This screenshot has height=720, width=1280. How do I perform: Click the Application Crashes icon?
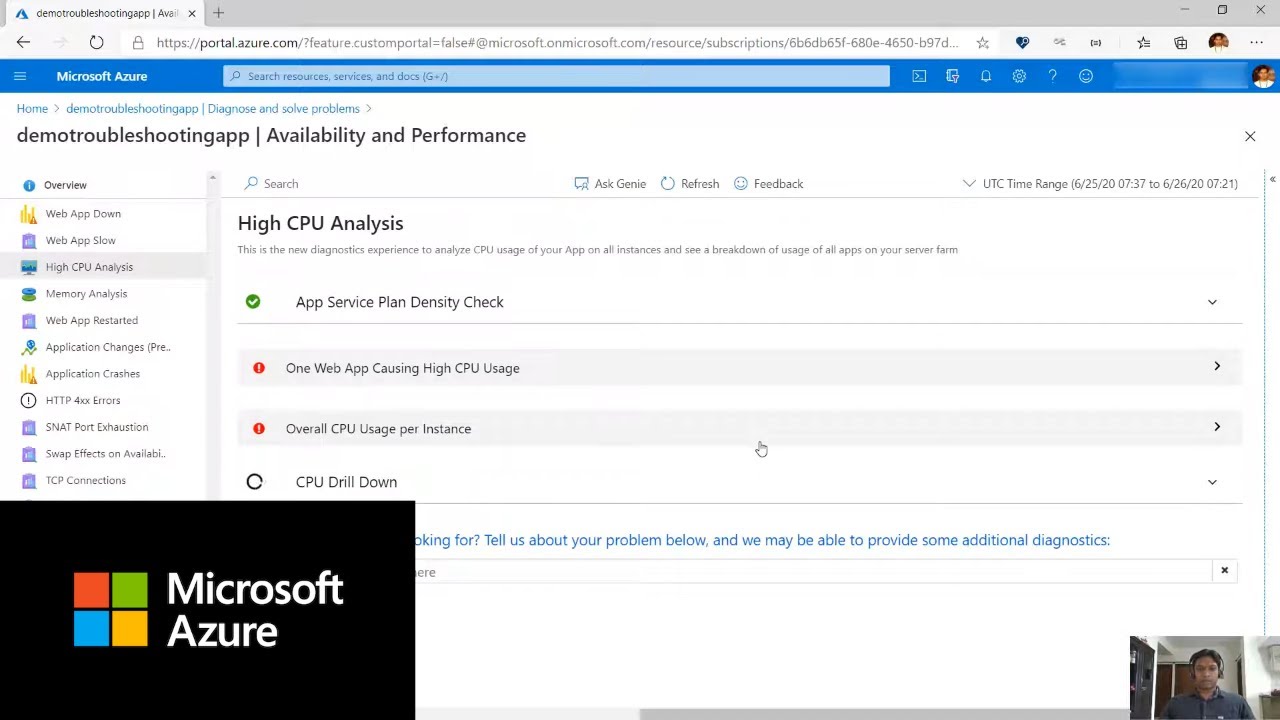(29, 374)
